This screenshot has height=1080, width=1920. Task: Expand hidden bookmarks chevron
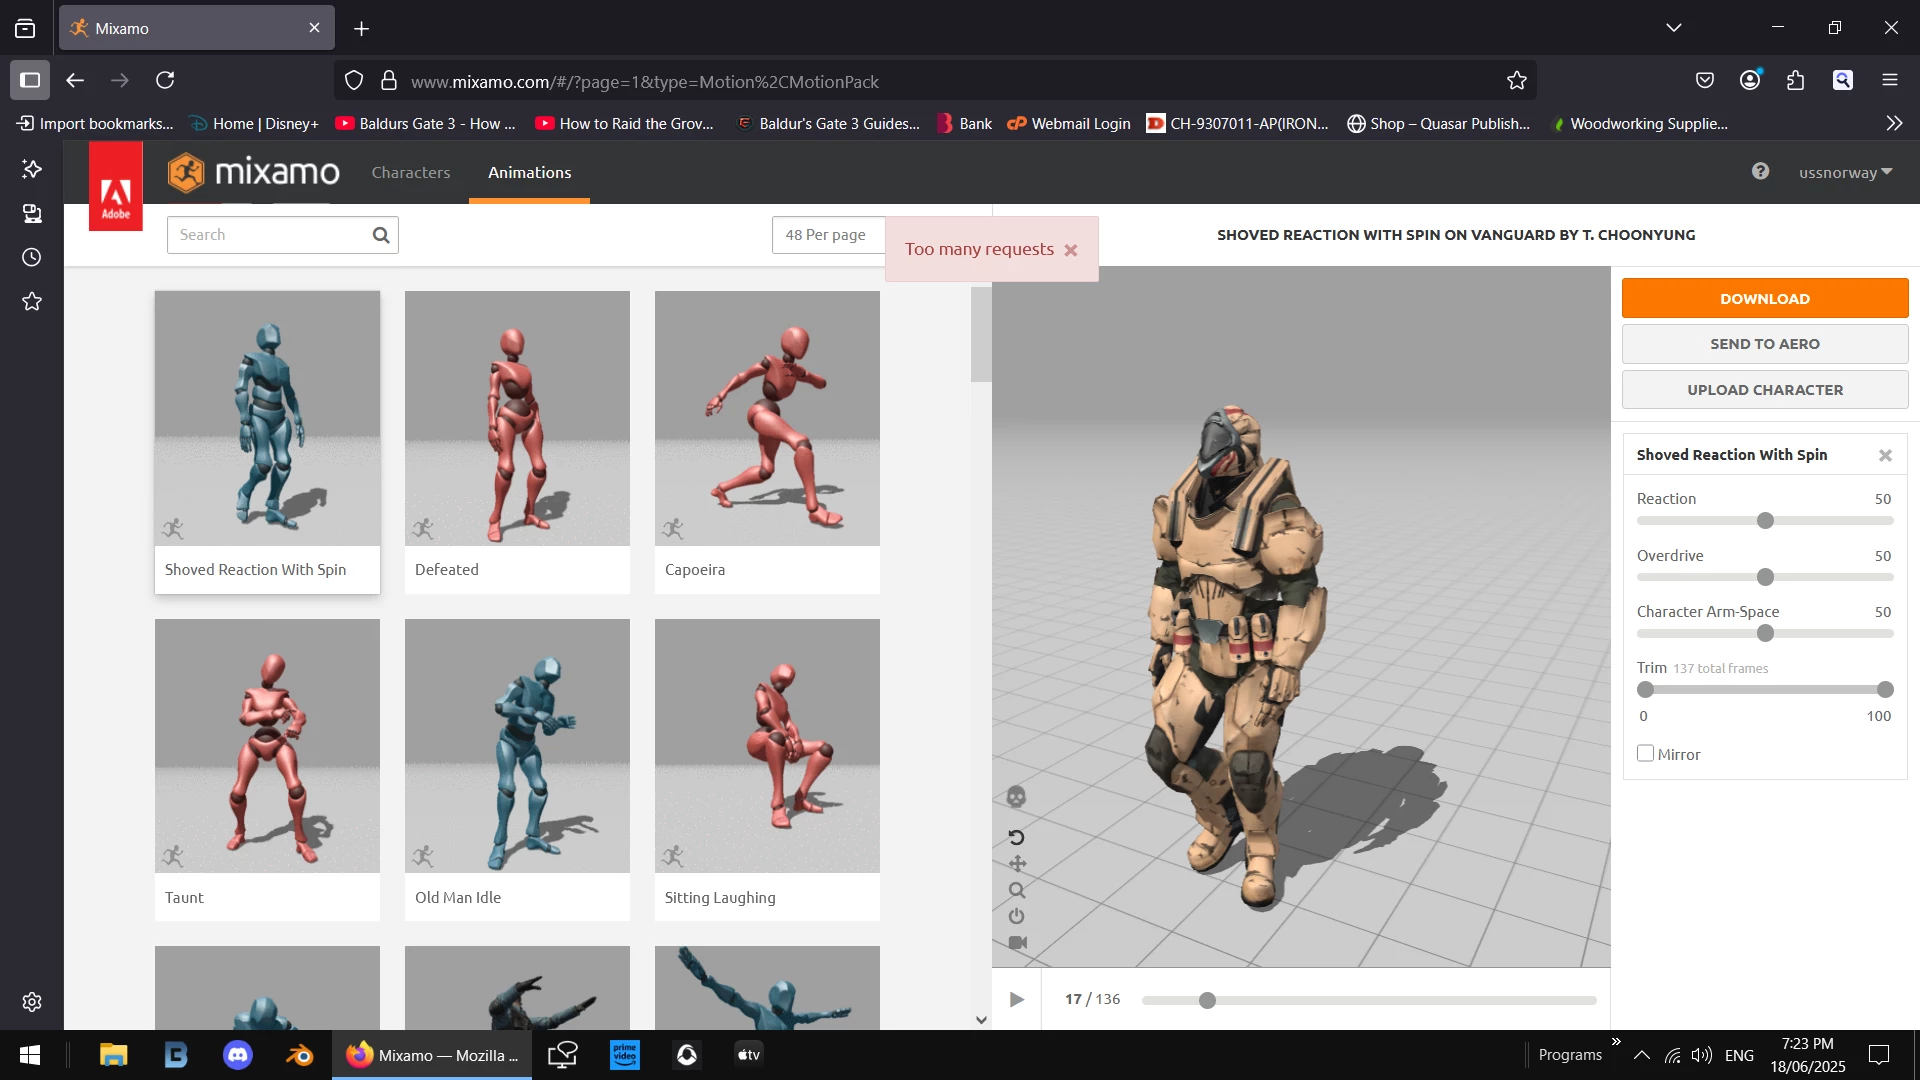pyautogui.click(x=1894, y=123)
